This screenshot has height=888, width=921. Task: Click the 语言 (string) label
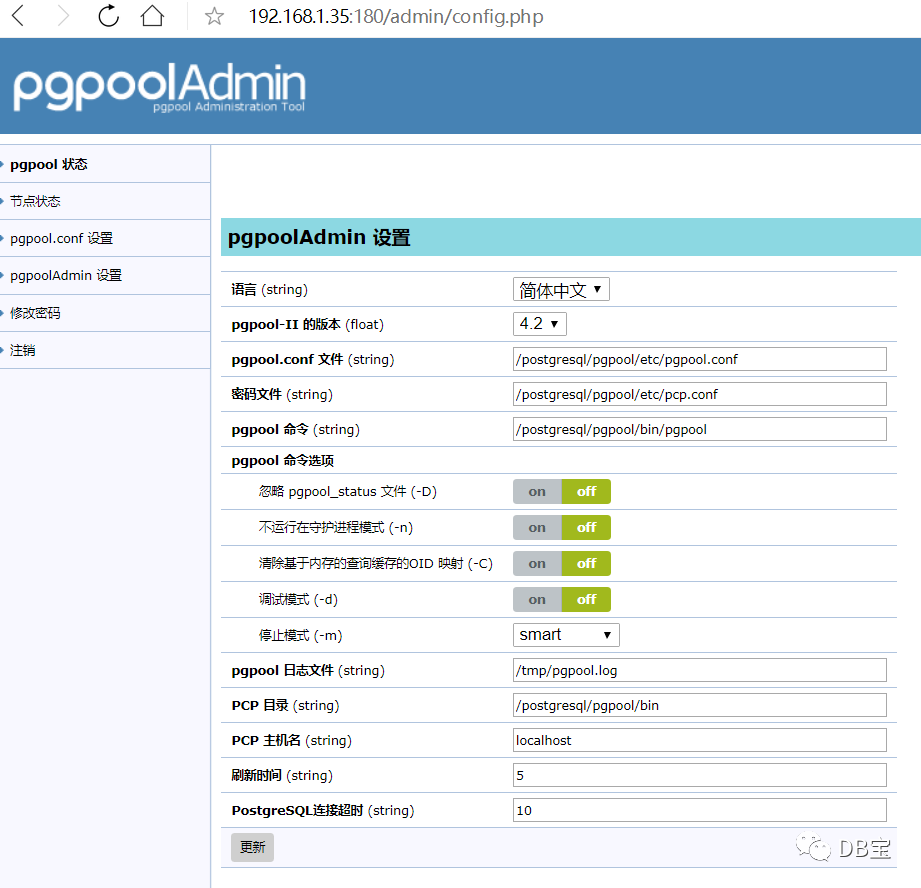tap(270, 290)
